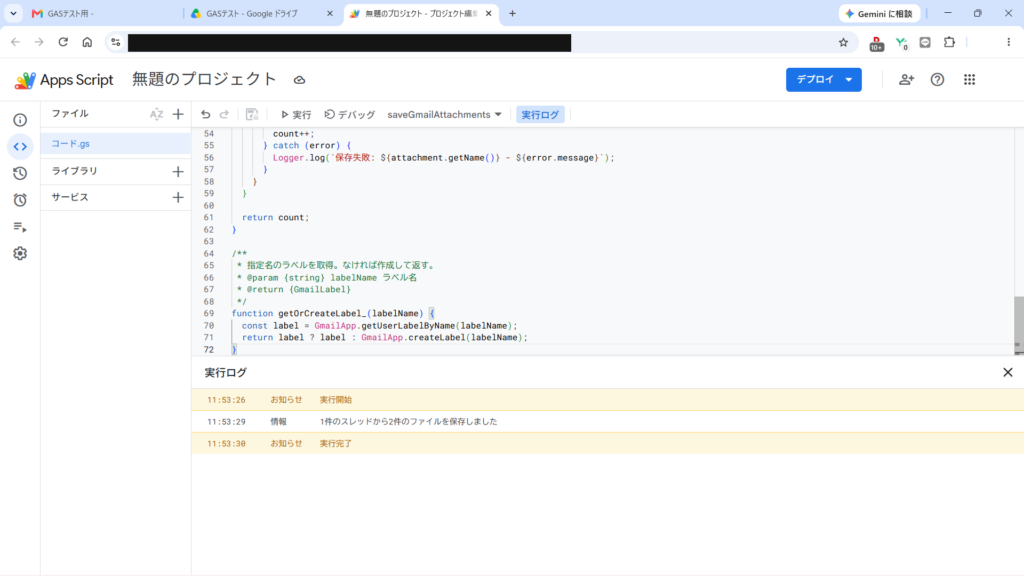The height and width of the screenshot is (576, 1024).
Task: Click the Apps Script logo
Action: tap(63, 80)
